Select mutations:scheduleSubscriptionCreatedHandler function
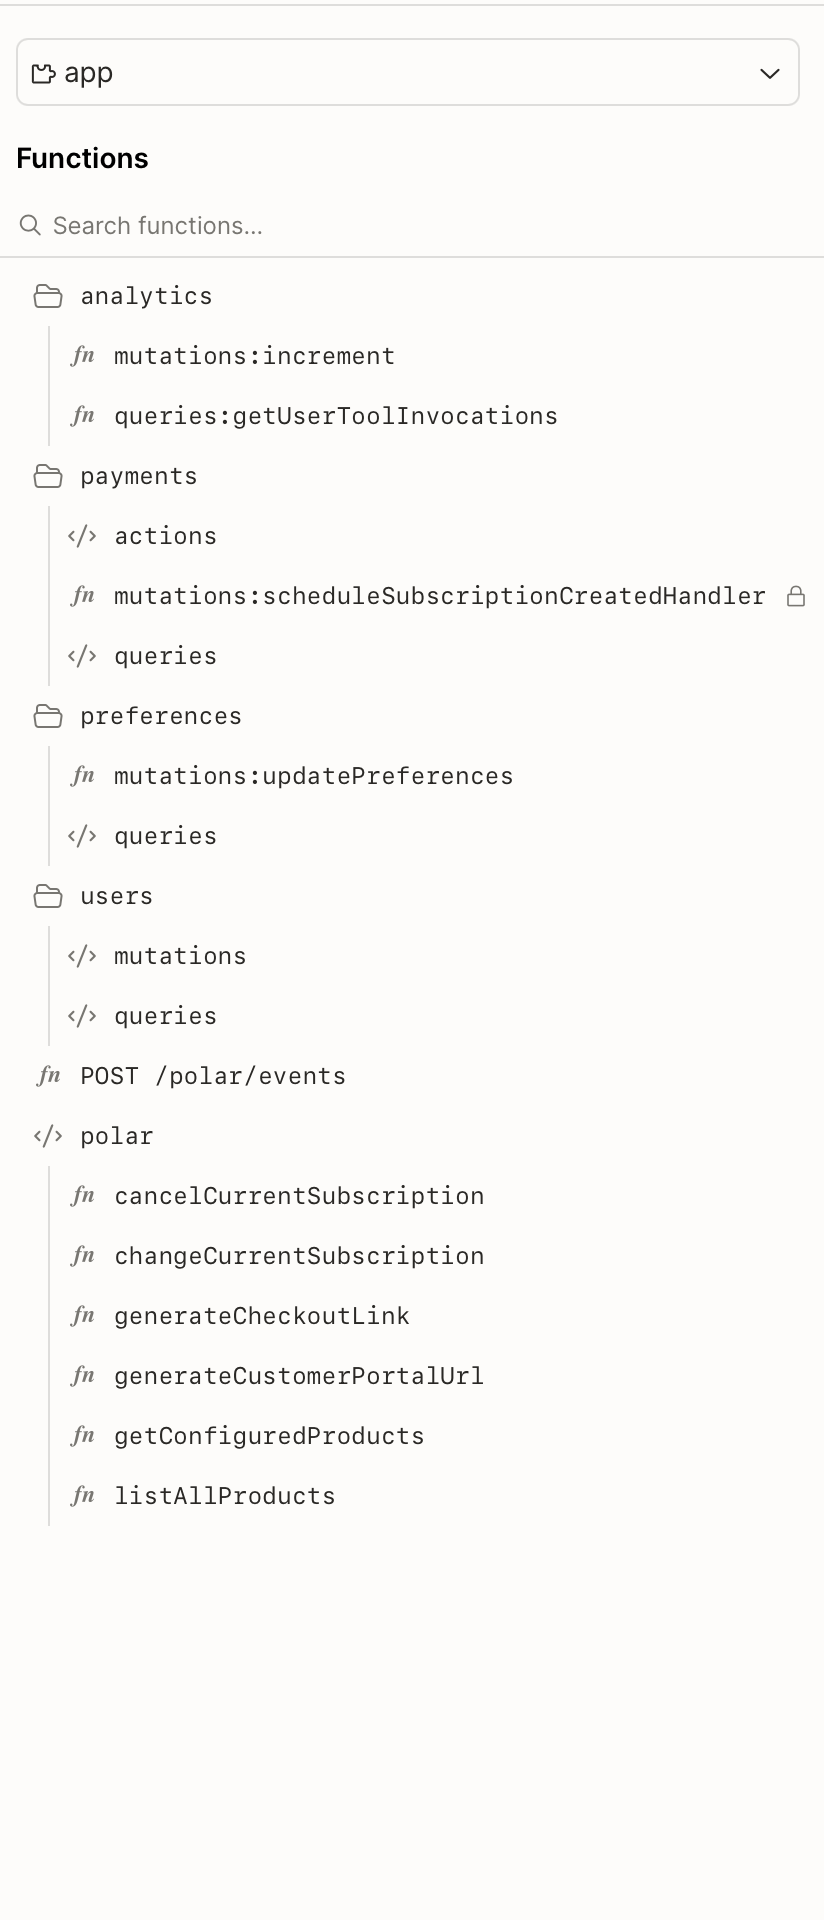The width and height of the screenshot is (824, 1920). pos(439,596)
